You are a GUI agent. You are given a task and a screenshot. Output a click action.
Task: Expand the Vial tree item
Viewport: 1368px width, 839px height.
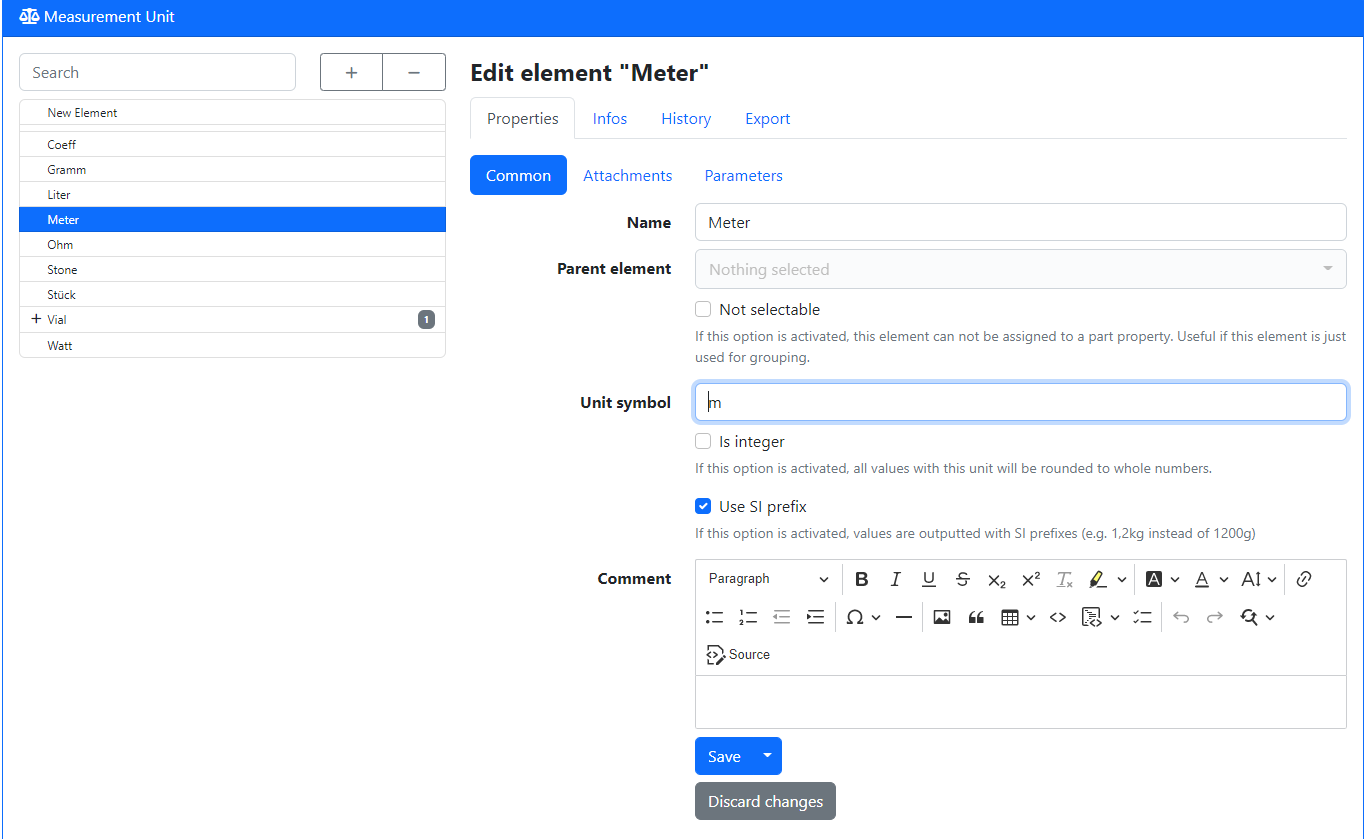click(36, 320)
